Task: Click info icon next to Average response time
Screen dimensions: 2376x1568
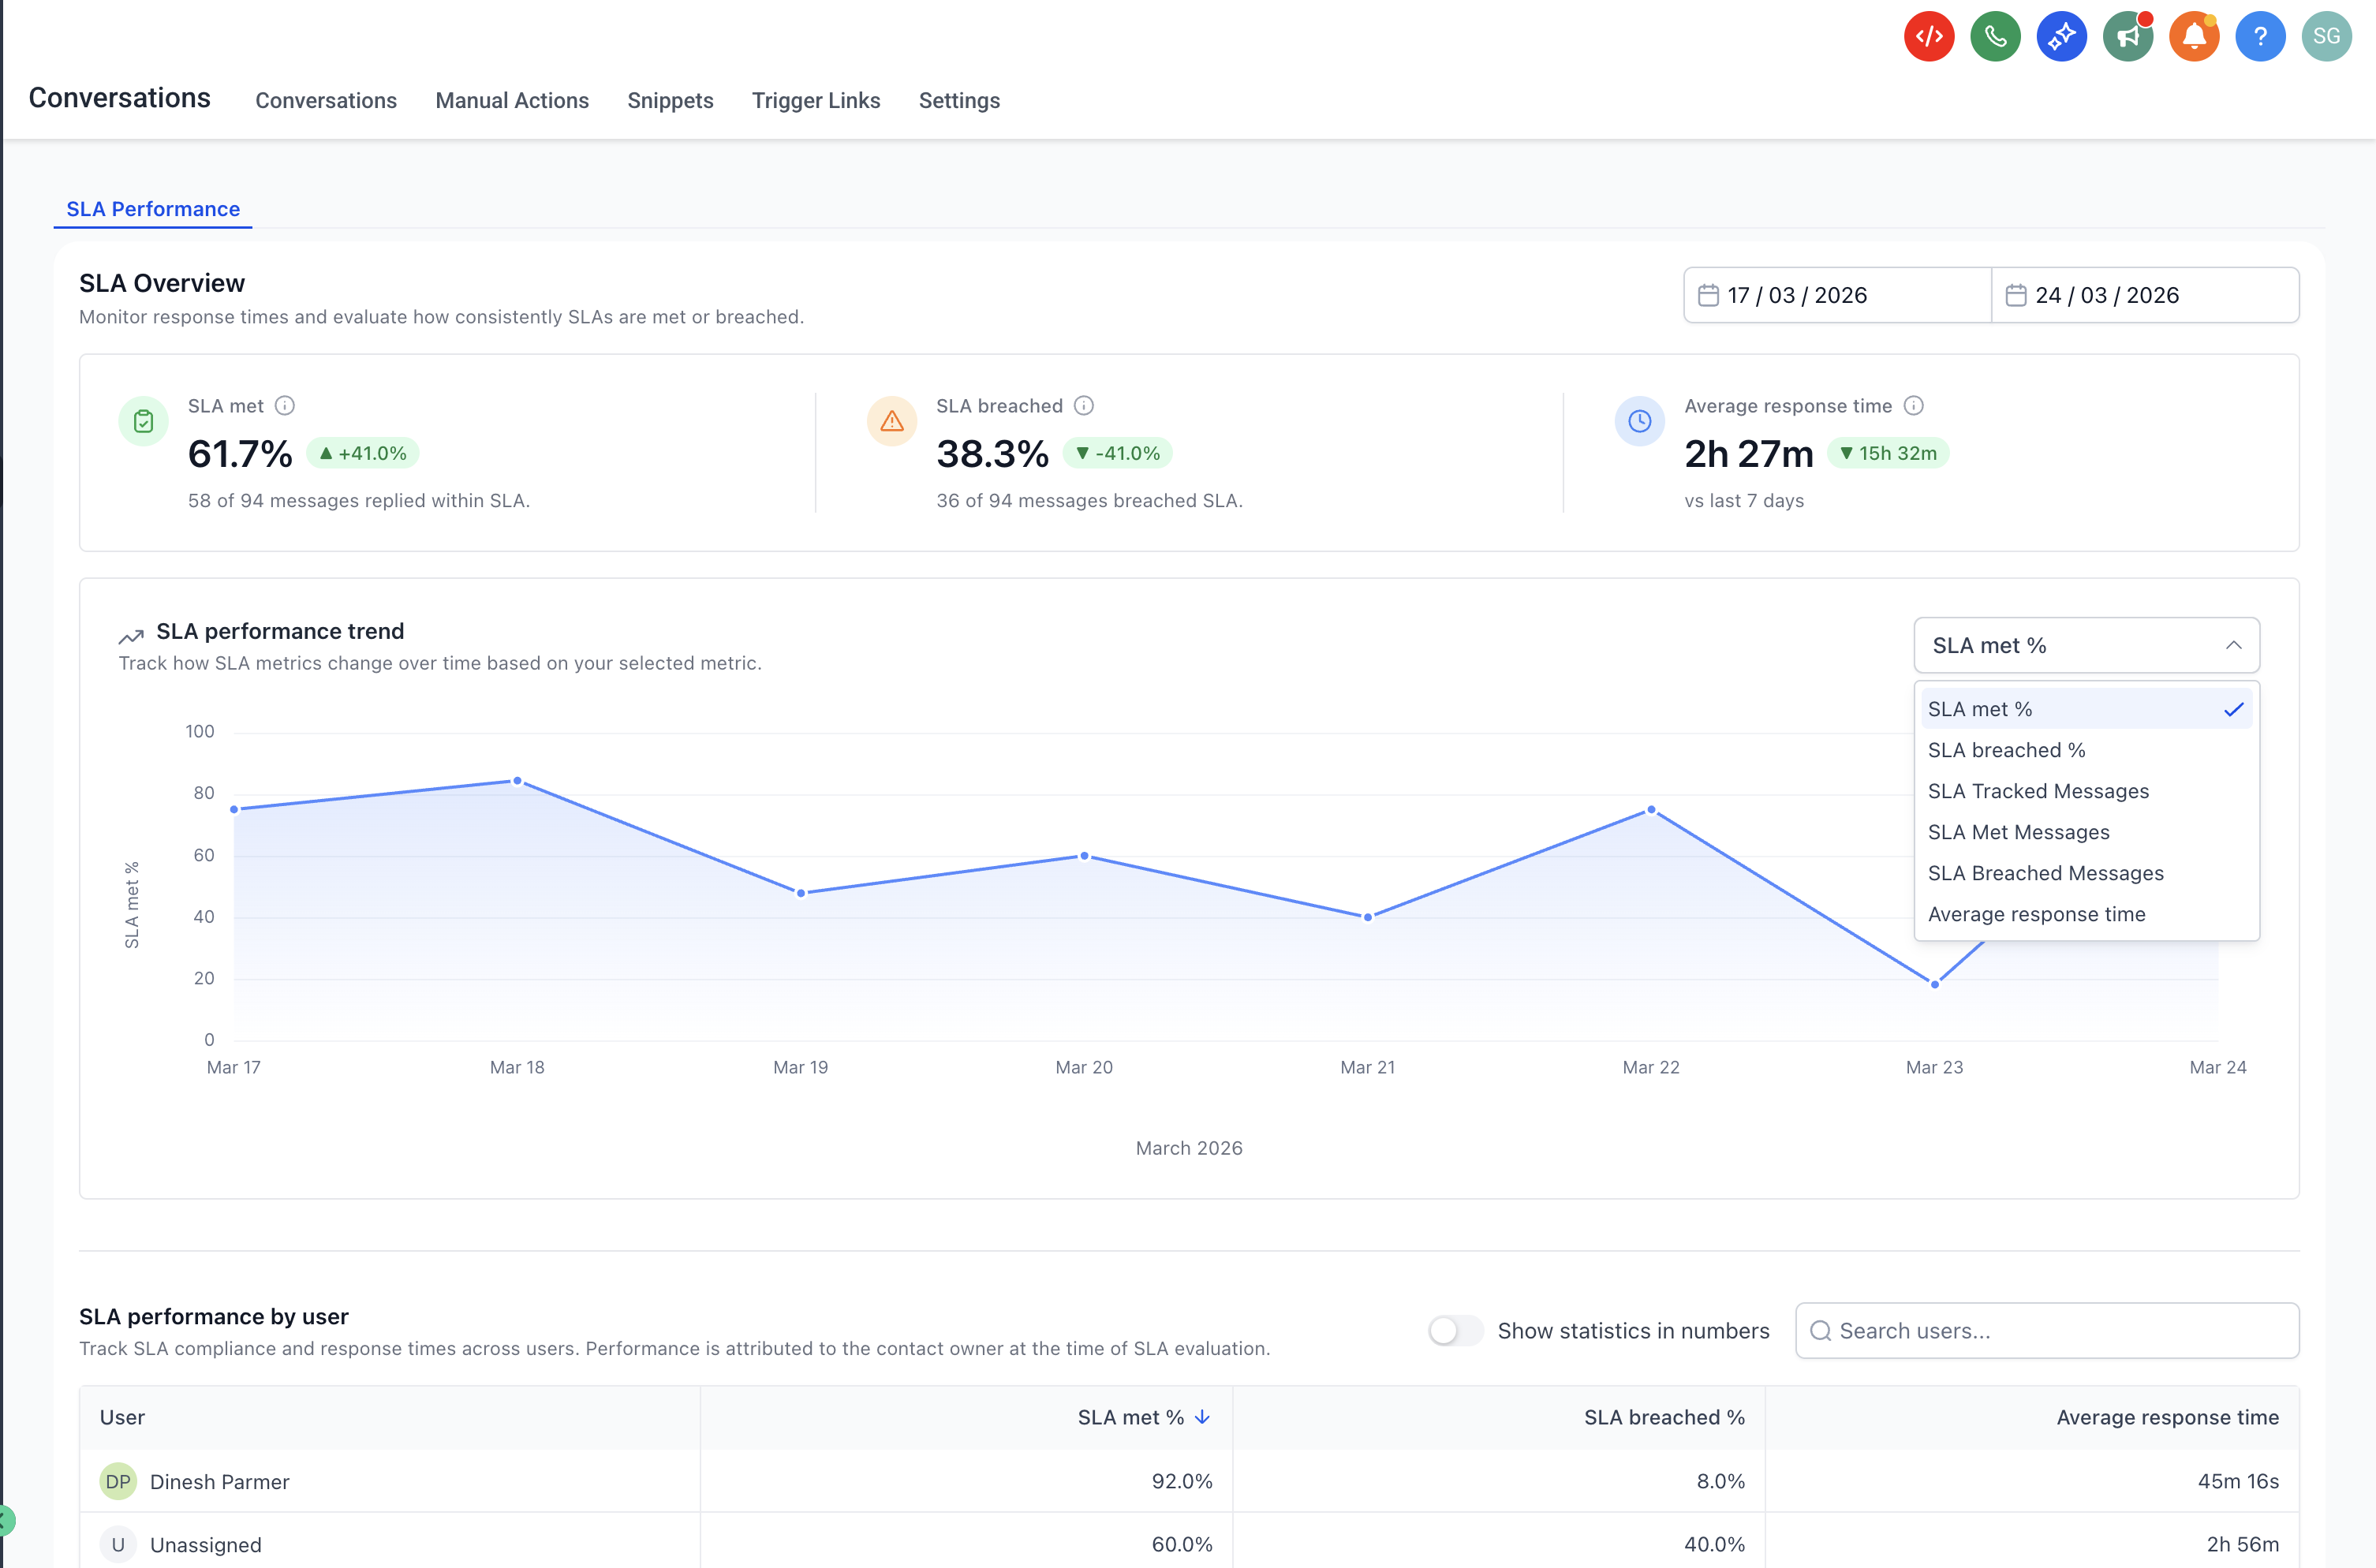Action: tap(1913, 405)
